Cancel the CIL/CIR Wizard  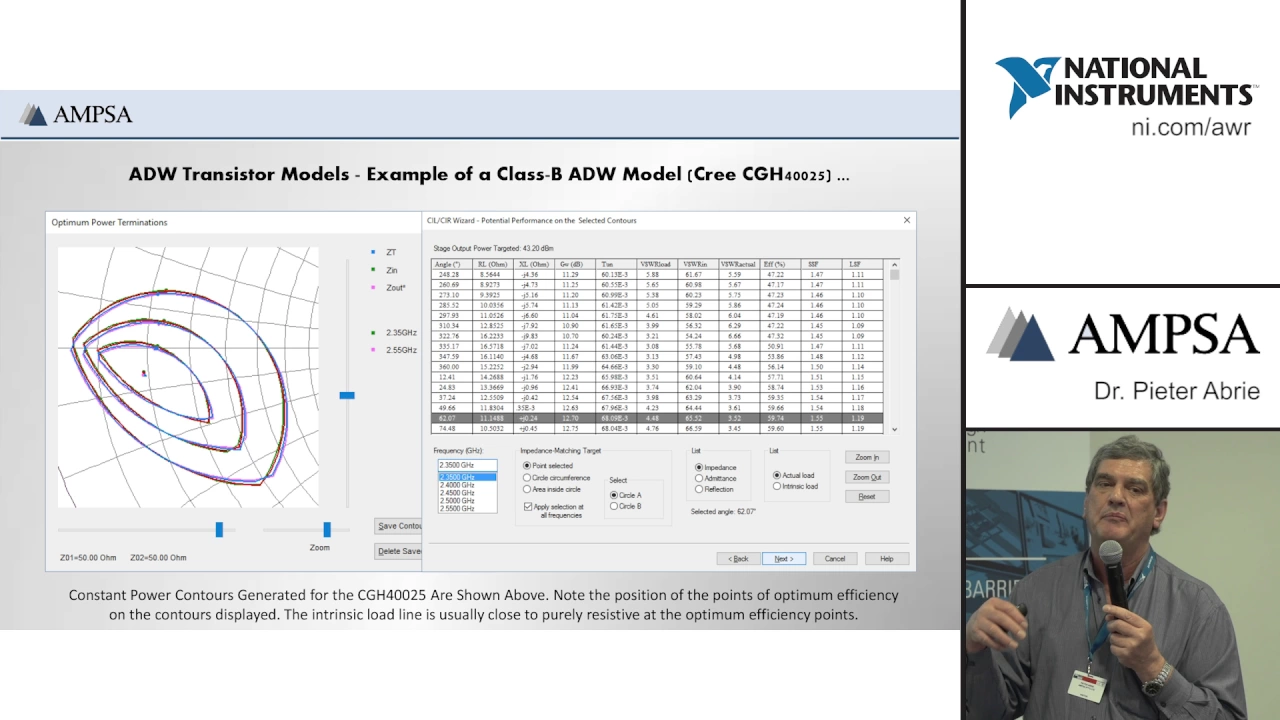[x=835, y=558]
